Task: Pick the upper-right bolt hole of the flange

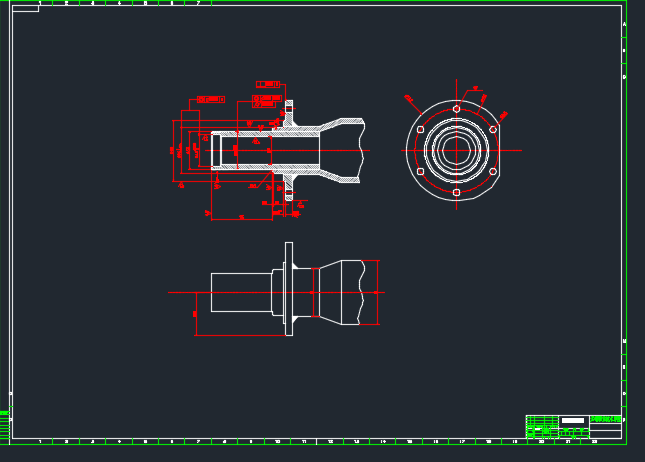Action: (493, 130)
